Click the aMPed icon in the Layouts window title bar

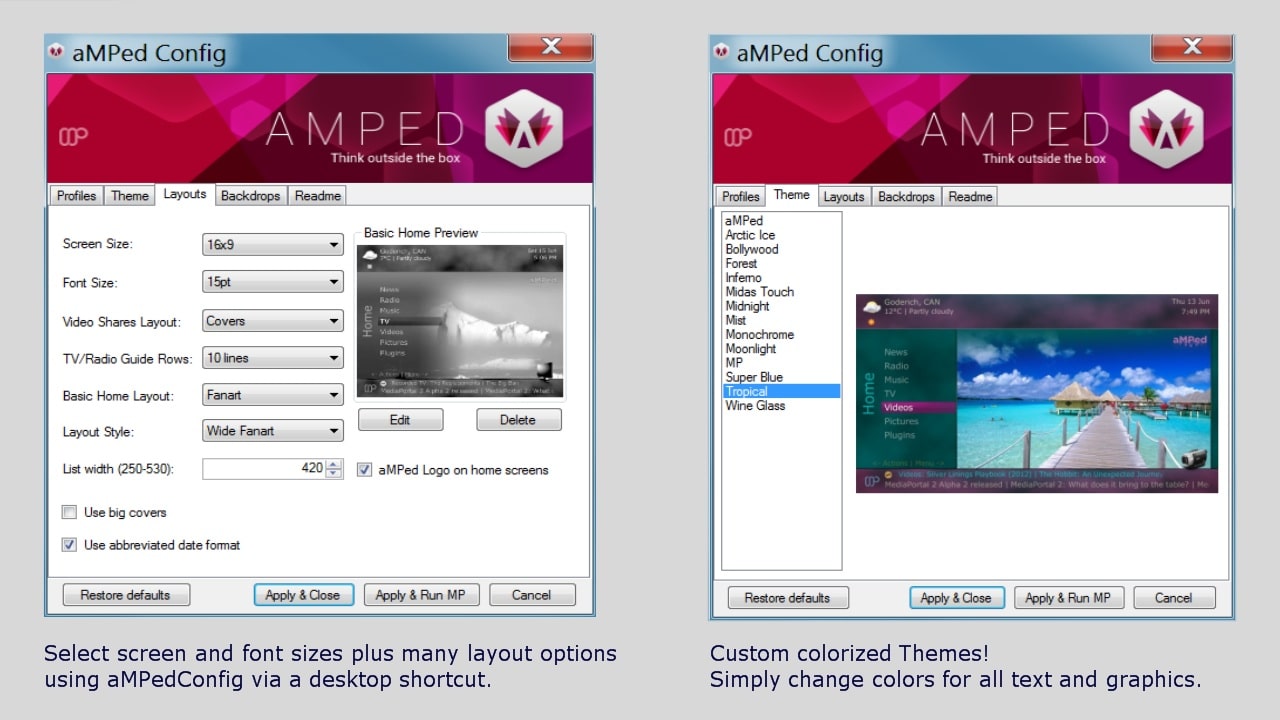coord(58,53)
